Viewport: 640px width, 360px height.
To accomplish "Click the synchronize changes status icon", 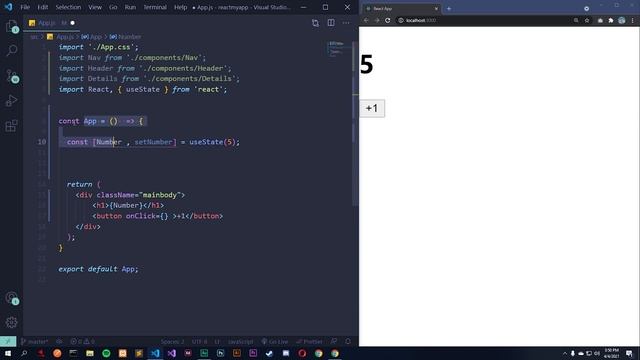I will pos(59,341).
